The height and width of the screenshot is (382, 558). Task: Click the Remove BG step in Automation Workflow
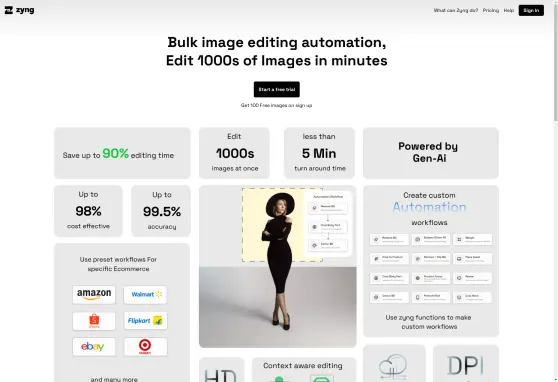(x=328, y=208)
